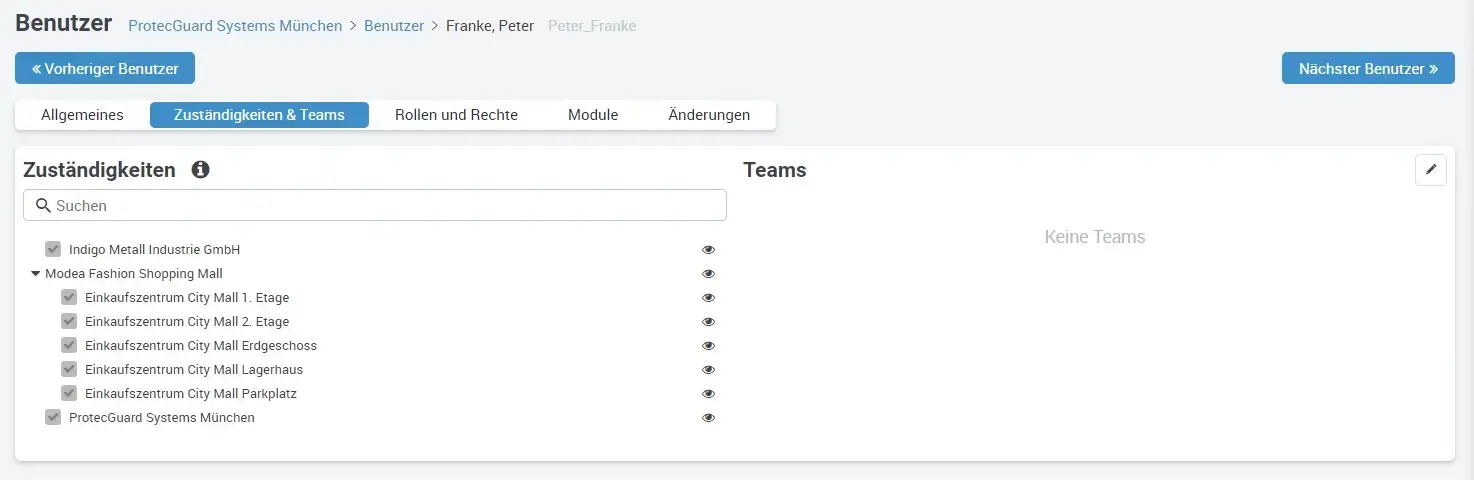Click the pencil icon to edit Teams
The image size is (1474, 480).
1431,170
